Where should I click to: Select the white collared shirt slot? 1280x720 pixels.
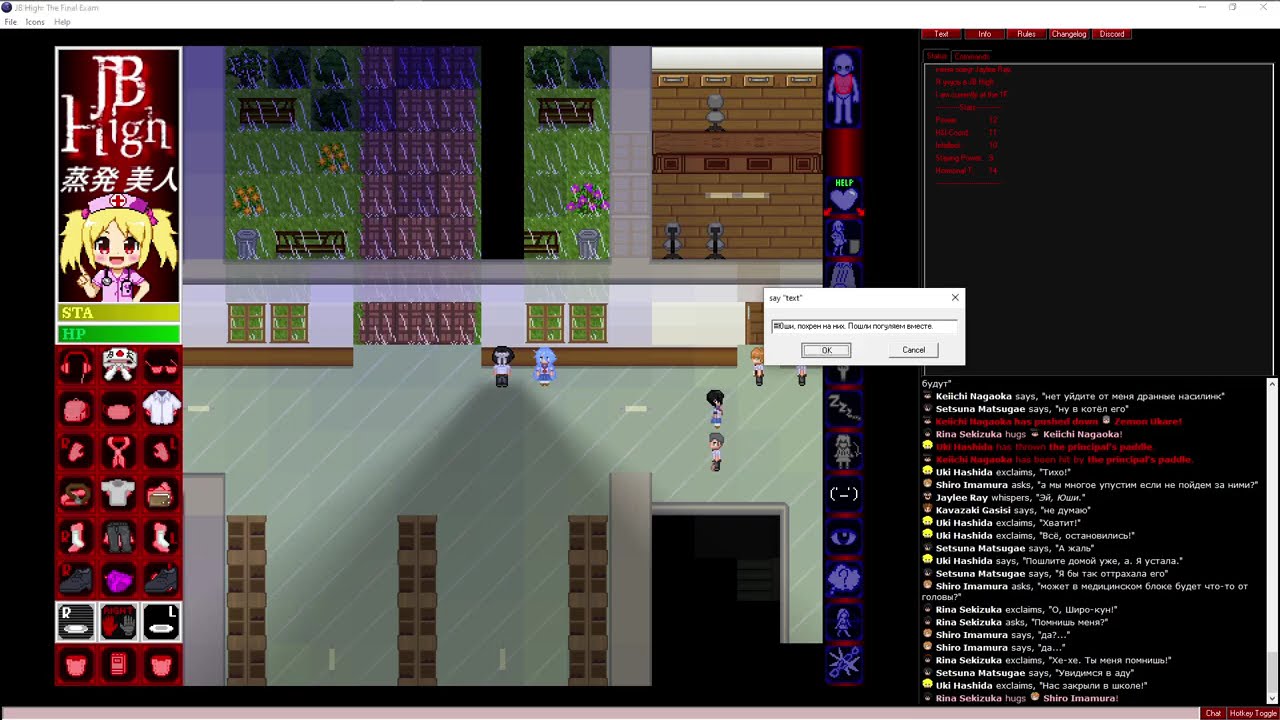(161, 409)
